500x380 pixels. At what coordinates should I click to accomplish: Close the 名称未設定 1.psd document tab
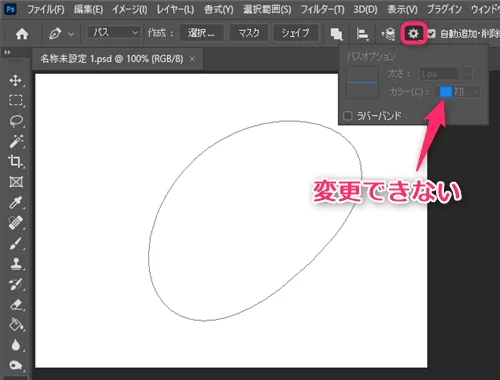(x=192, y=59)
